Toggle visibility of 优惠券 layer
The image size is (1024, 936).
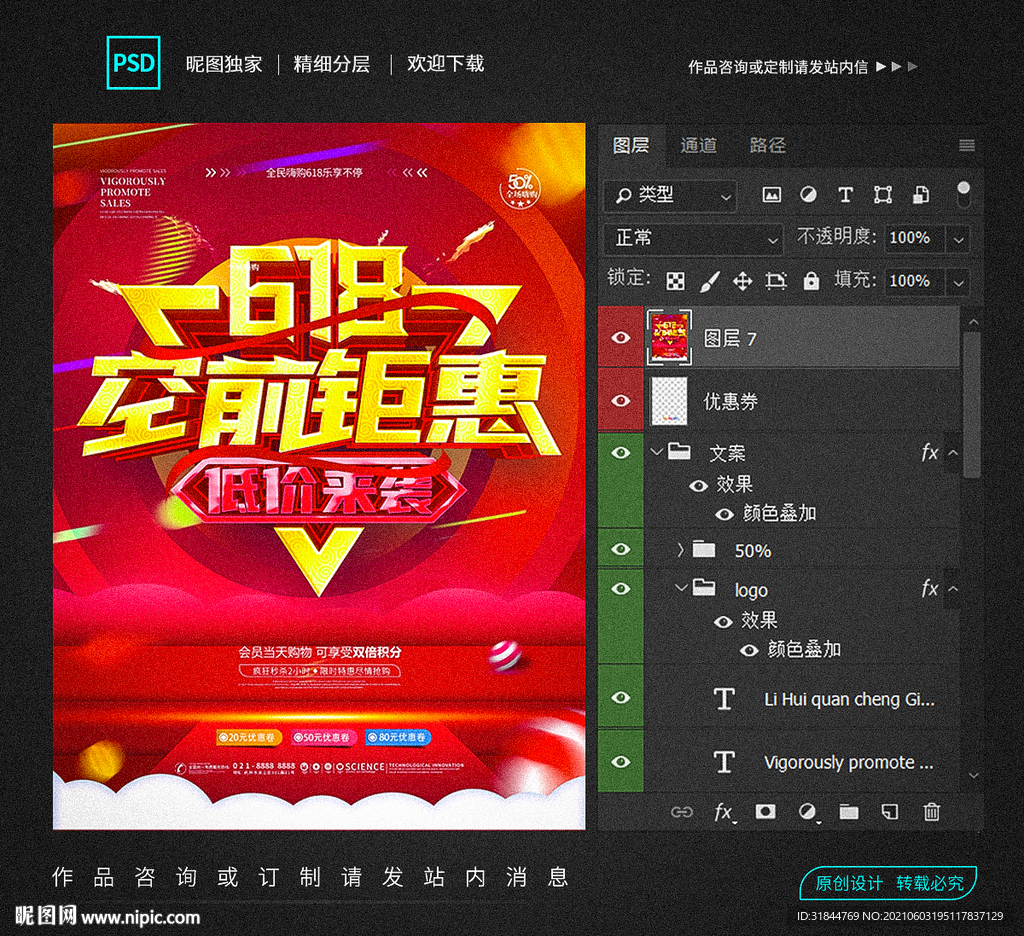(621, 401)
